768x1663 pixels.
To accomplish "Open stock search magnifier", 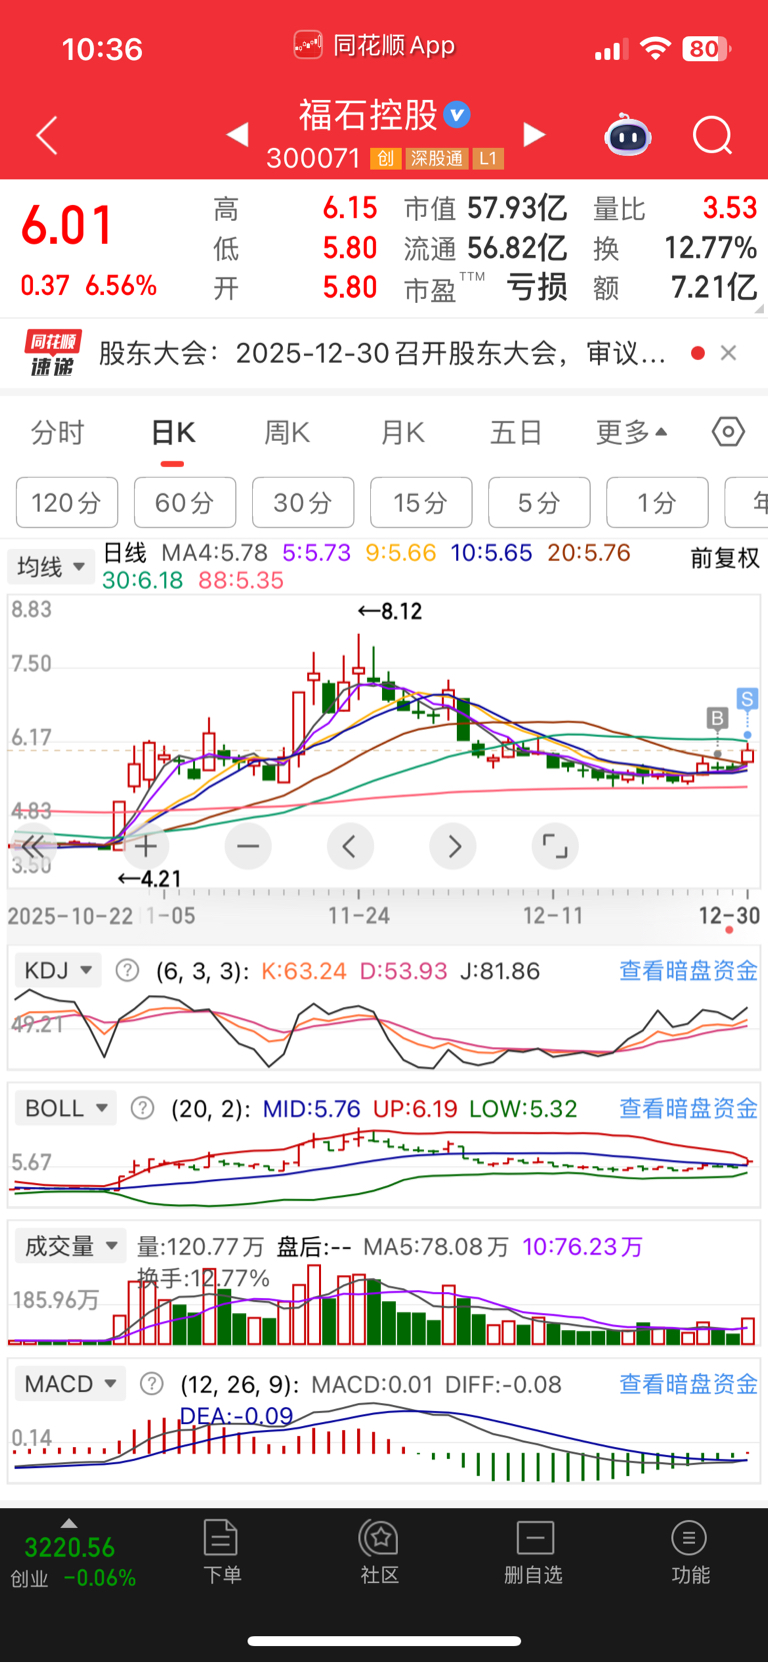I will click(713, 135).
